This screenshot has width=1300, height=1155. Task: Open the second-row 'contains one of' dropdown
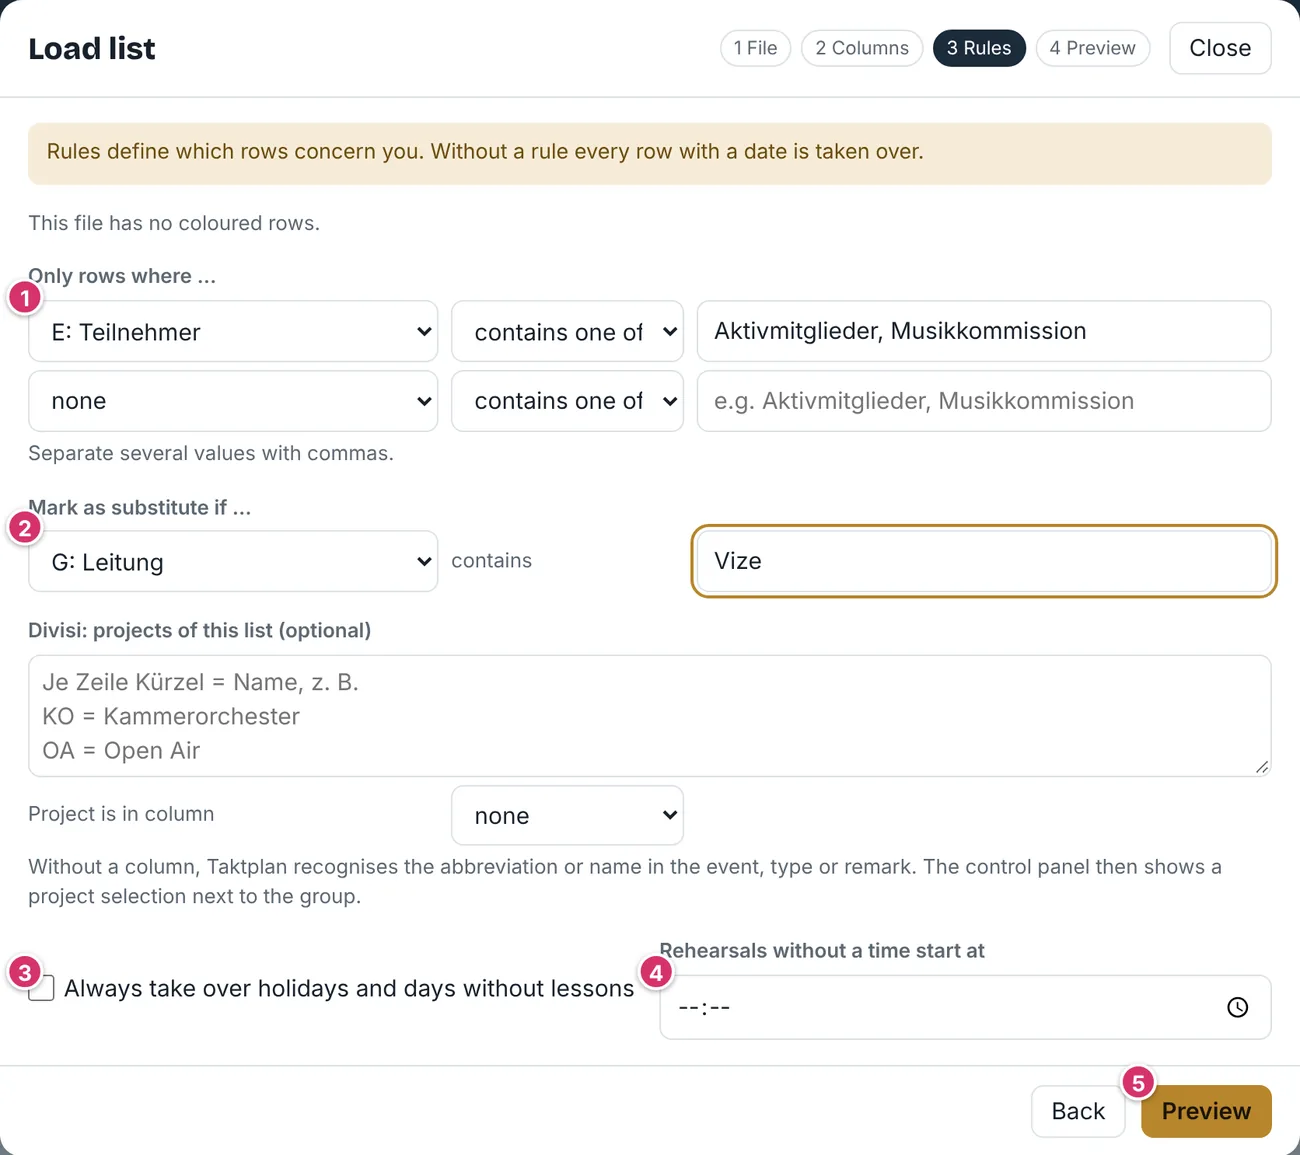point(567,401)
